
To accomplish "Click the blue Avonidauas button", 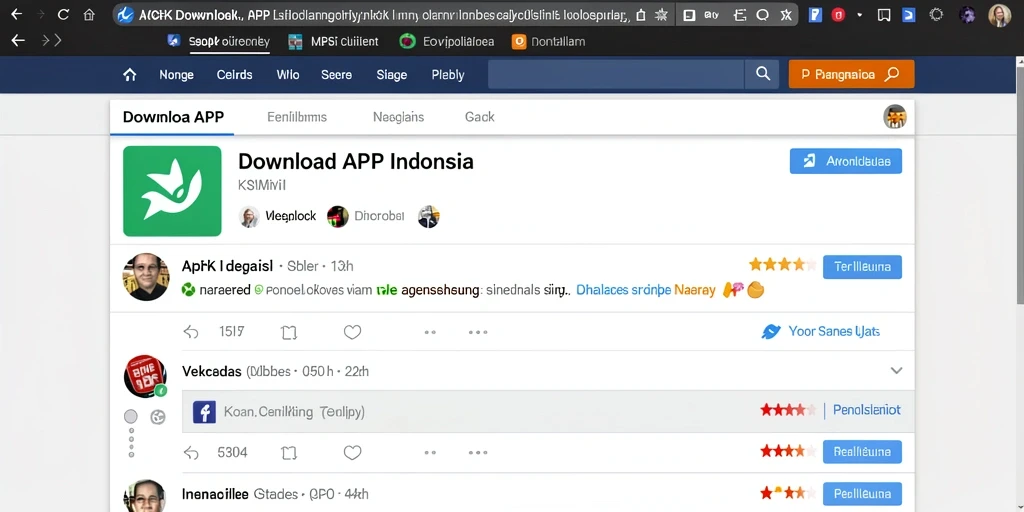I will [846, 161].
